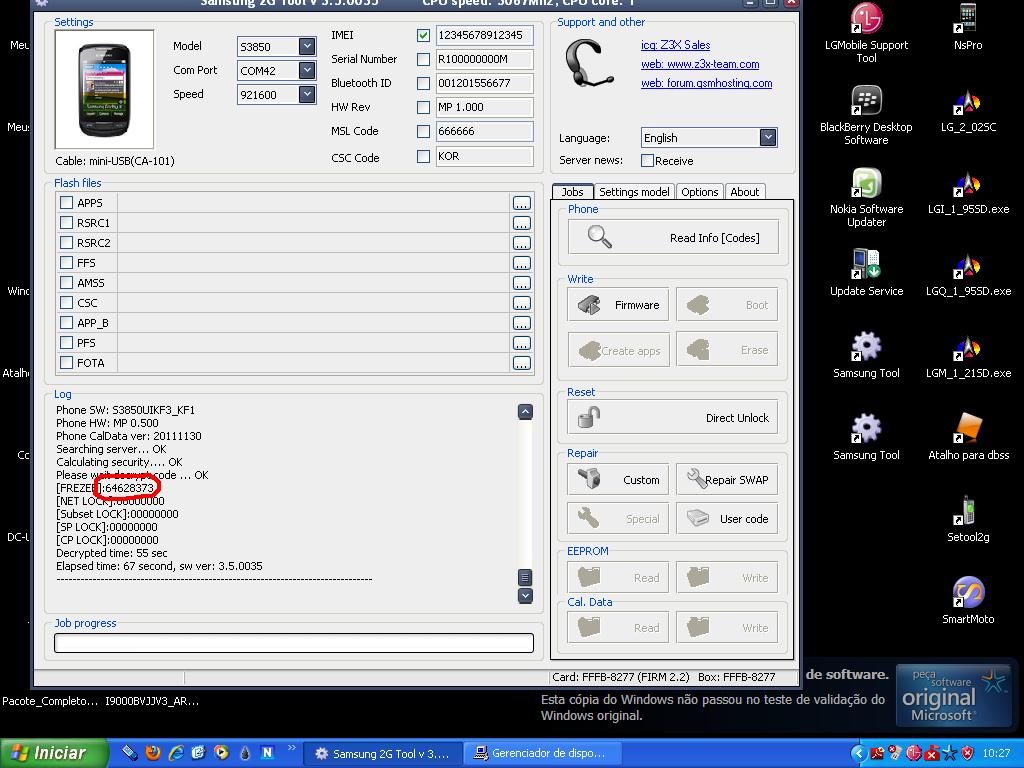Enable Bluetooth ID checkbox
The height and width of the screenshot is (768, 1024).
[423, 84]
